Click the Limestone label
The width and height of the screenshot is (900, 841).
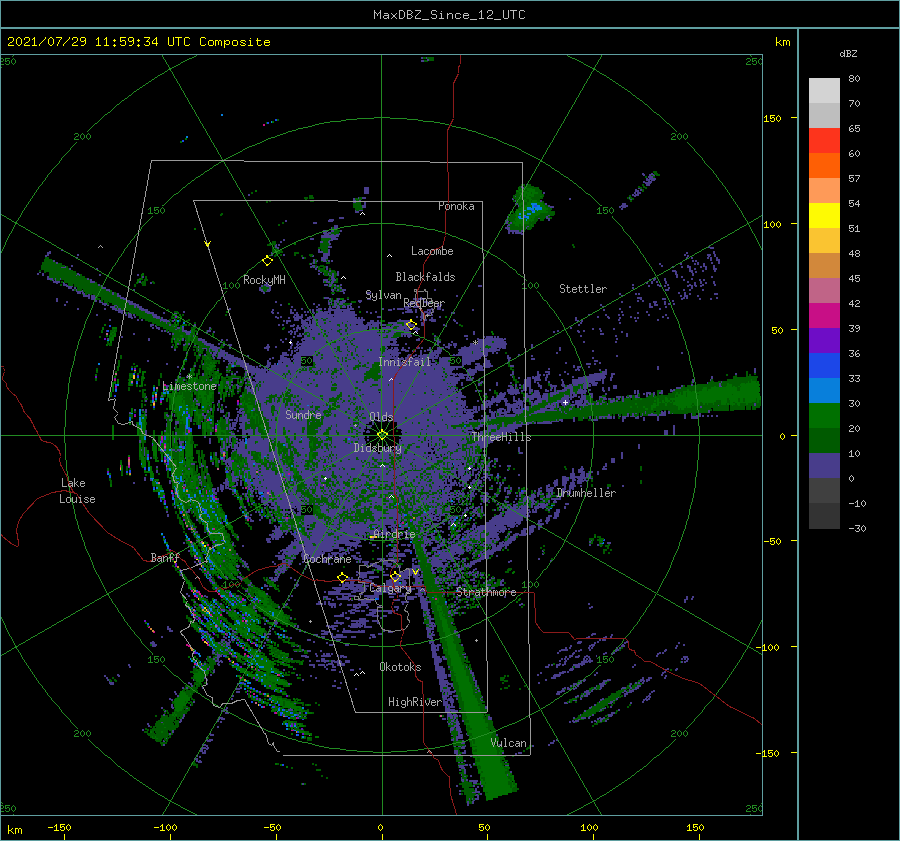click(189, 386)
